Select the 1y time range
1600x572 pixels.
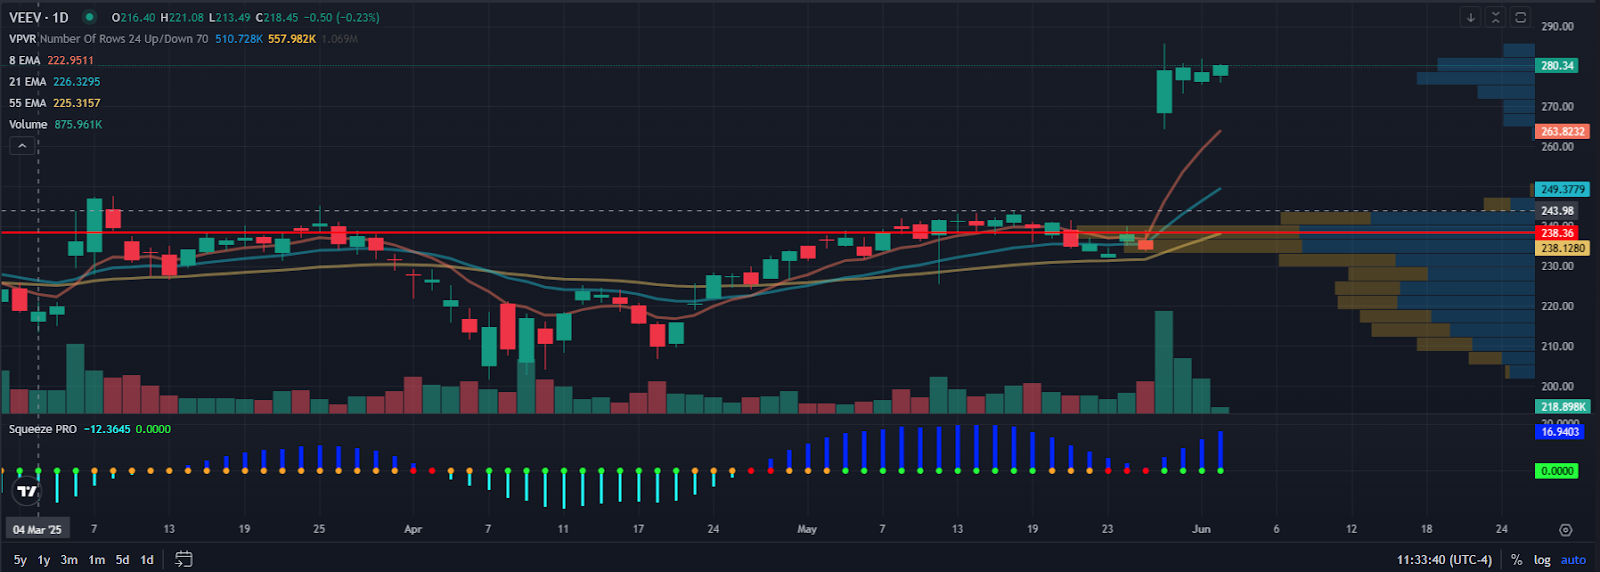(44, 560)
